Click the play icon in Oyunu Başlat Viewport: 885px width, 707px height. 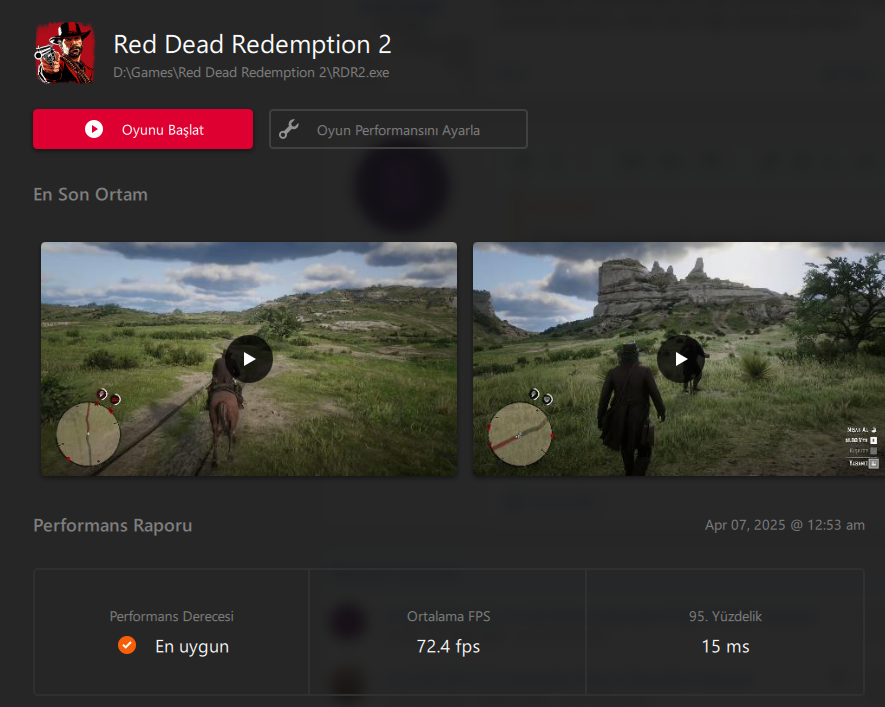point(94,129)
